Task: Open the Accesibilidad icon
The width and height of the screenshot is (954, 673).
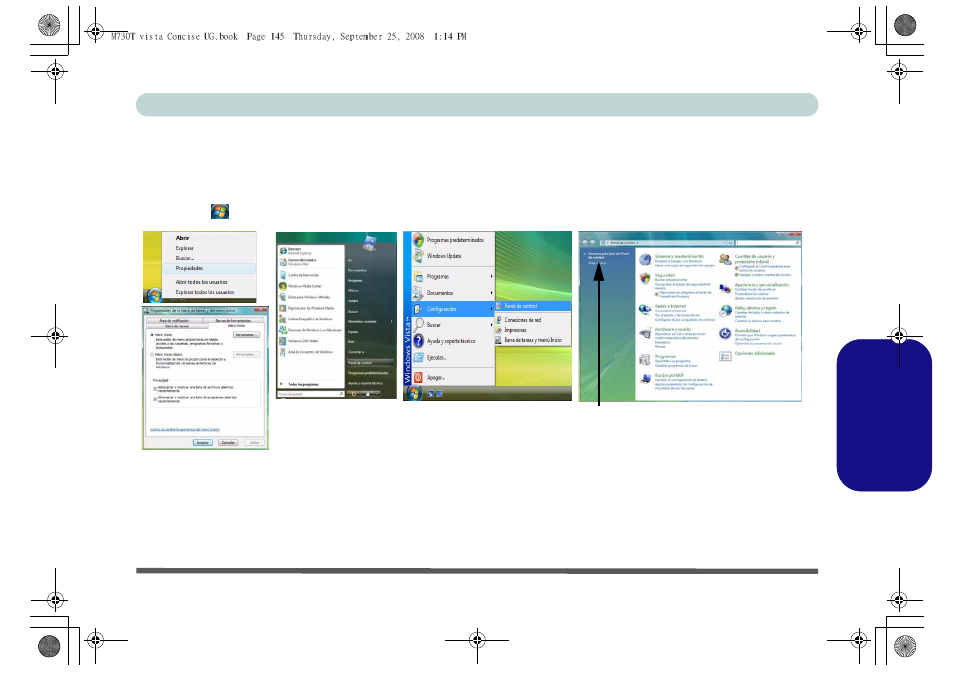Action: (x=725, y=333)
